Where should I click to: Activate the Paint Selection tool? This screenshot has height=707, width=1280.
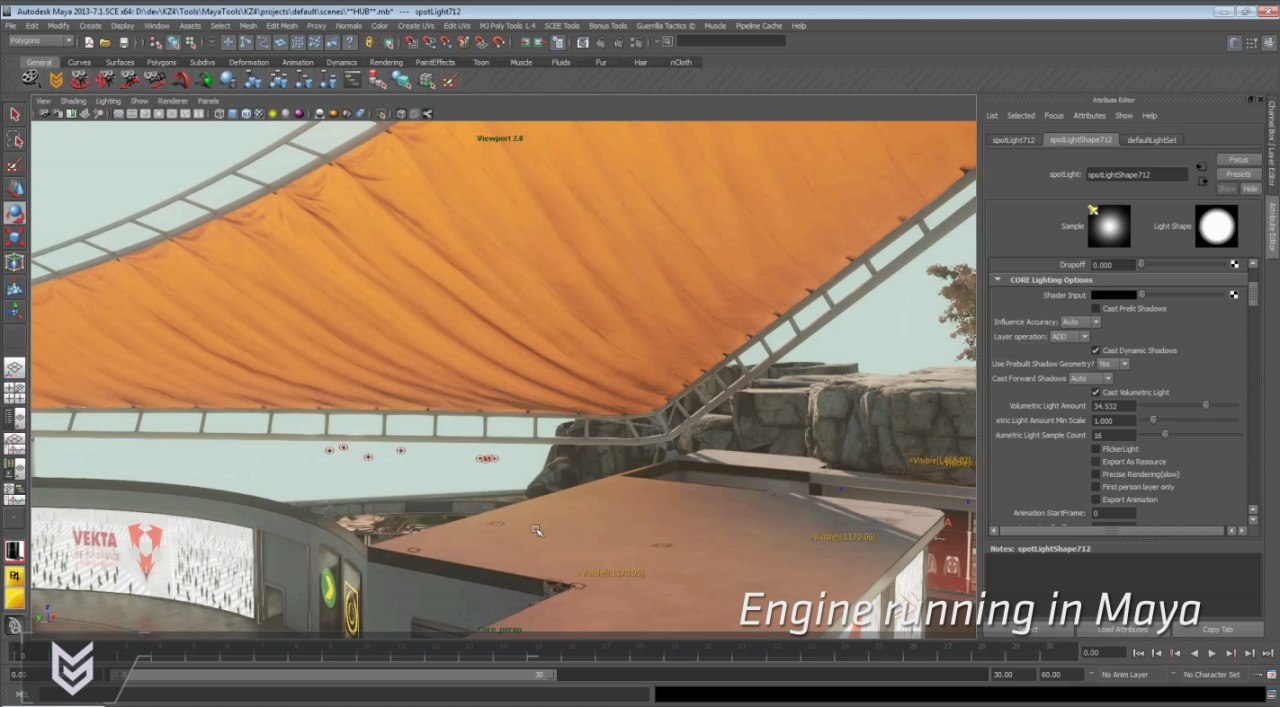15,165
